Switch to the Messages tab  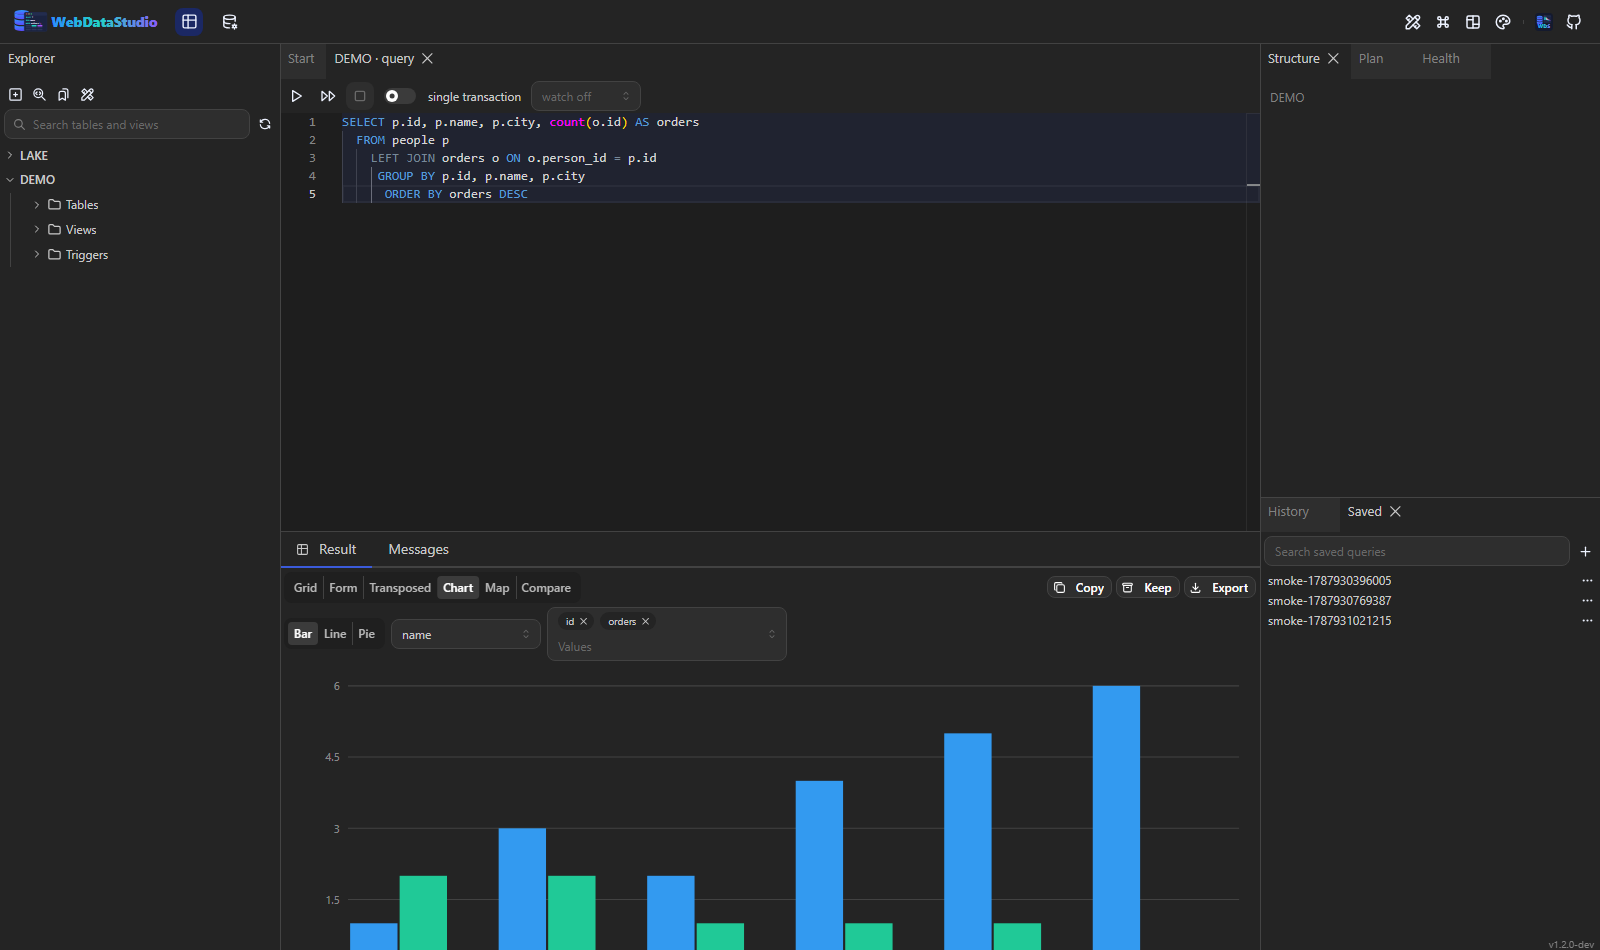pos(418,550)
